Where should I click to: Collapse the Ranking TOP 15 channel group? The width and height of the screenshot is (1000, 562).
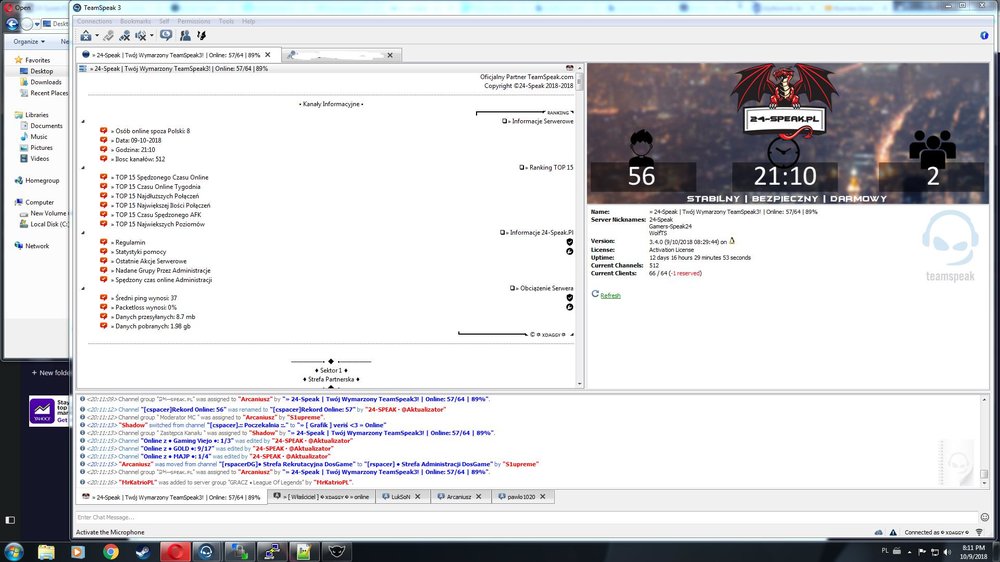[83, 168]
